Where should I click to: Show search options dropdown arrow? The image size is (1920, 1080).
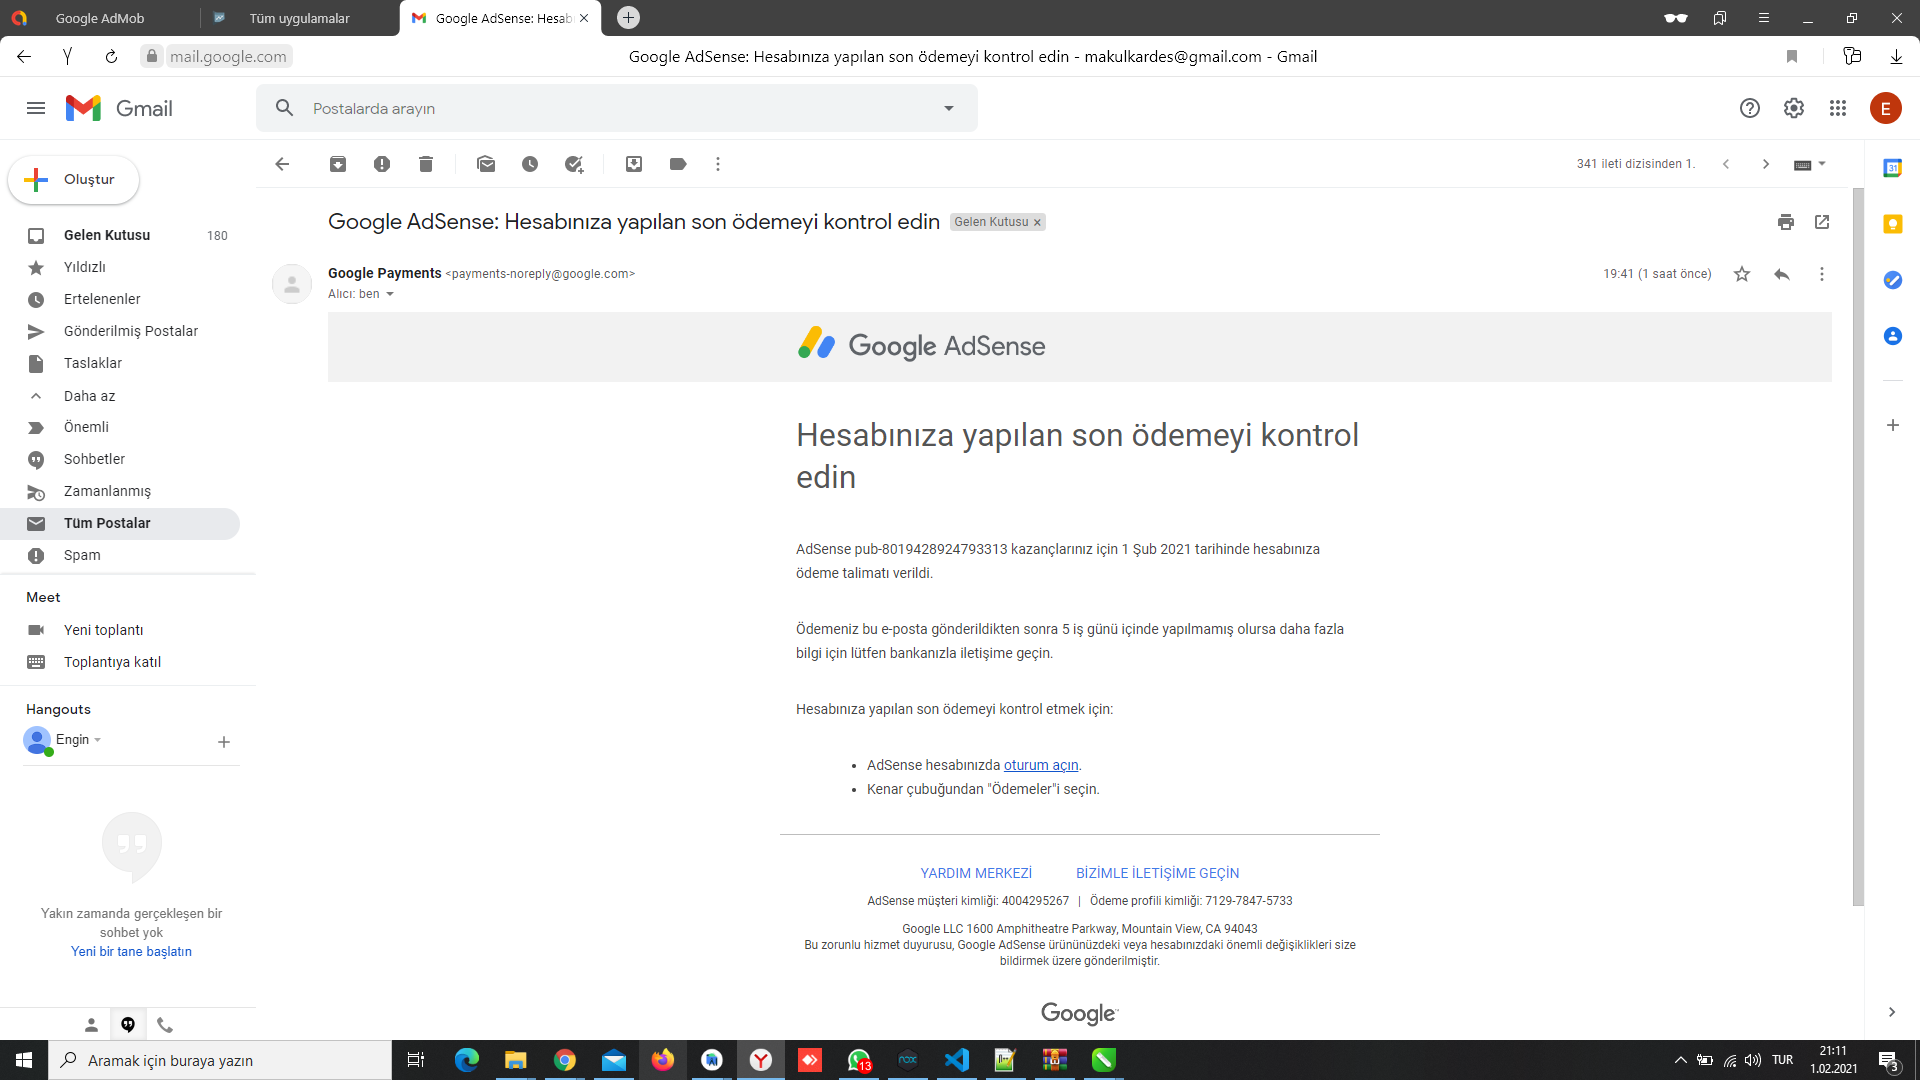click(x=949, y=108)
